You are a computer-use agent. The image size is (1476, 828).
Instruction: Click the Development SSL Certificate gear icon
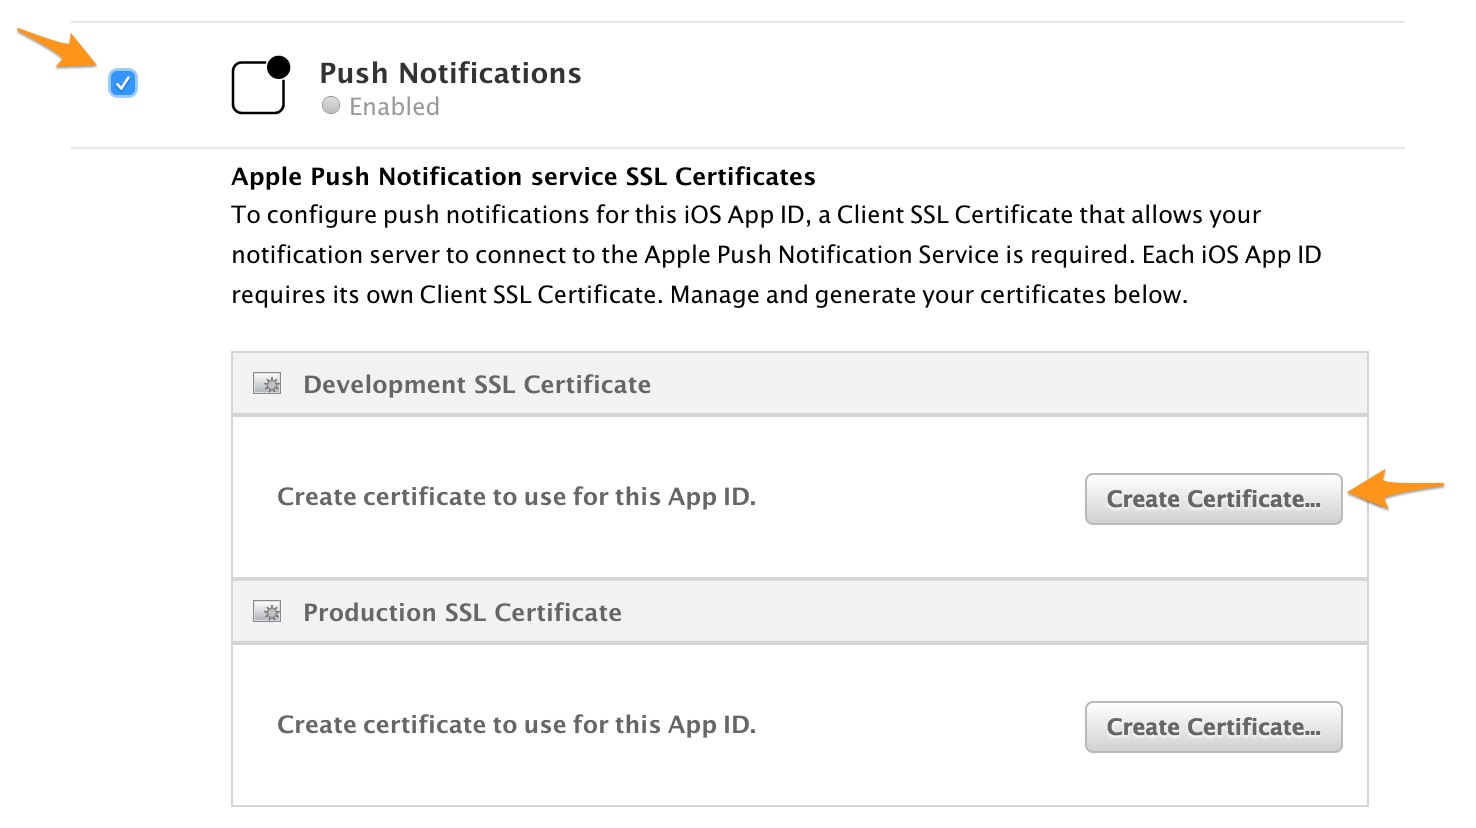267,384
